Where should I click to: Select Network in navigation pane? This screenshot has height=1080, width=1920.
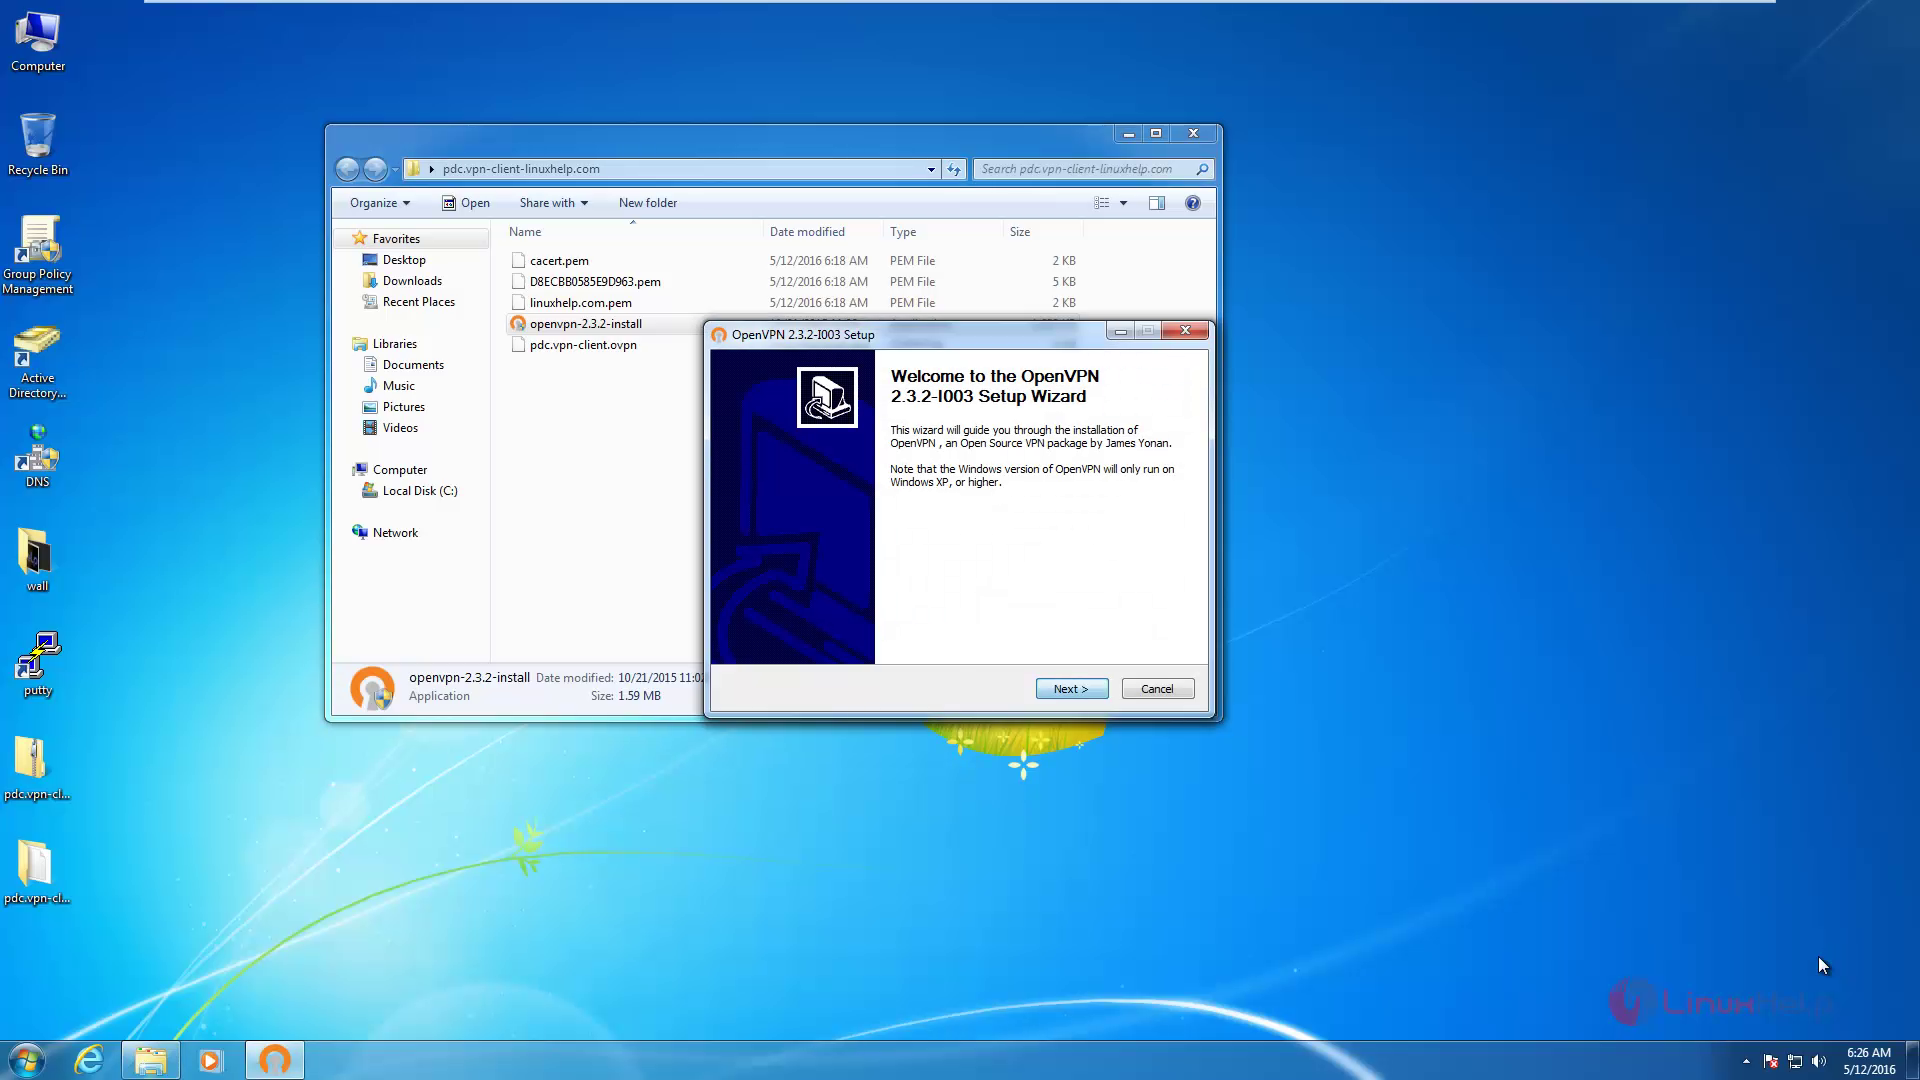(395, 533)
